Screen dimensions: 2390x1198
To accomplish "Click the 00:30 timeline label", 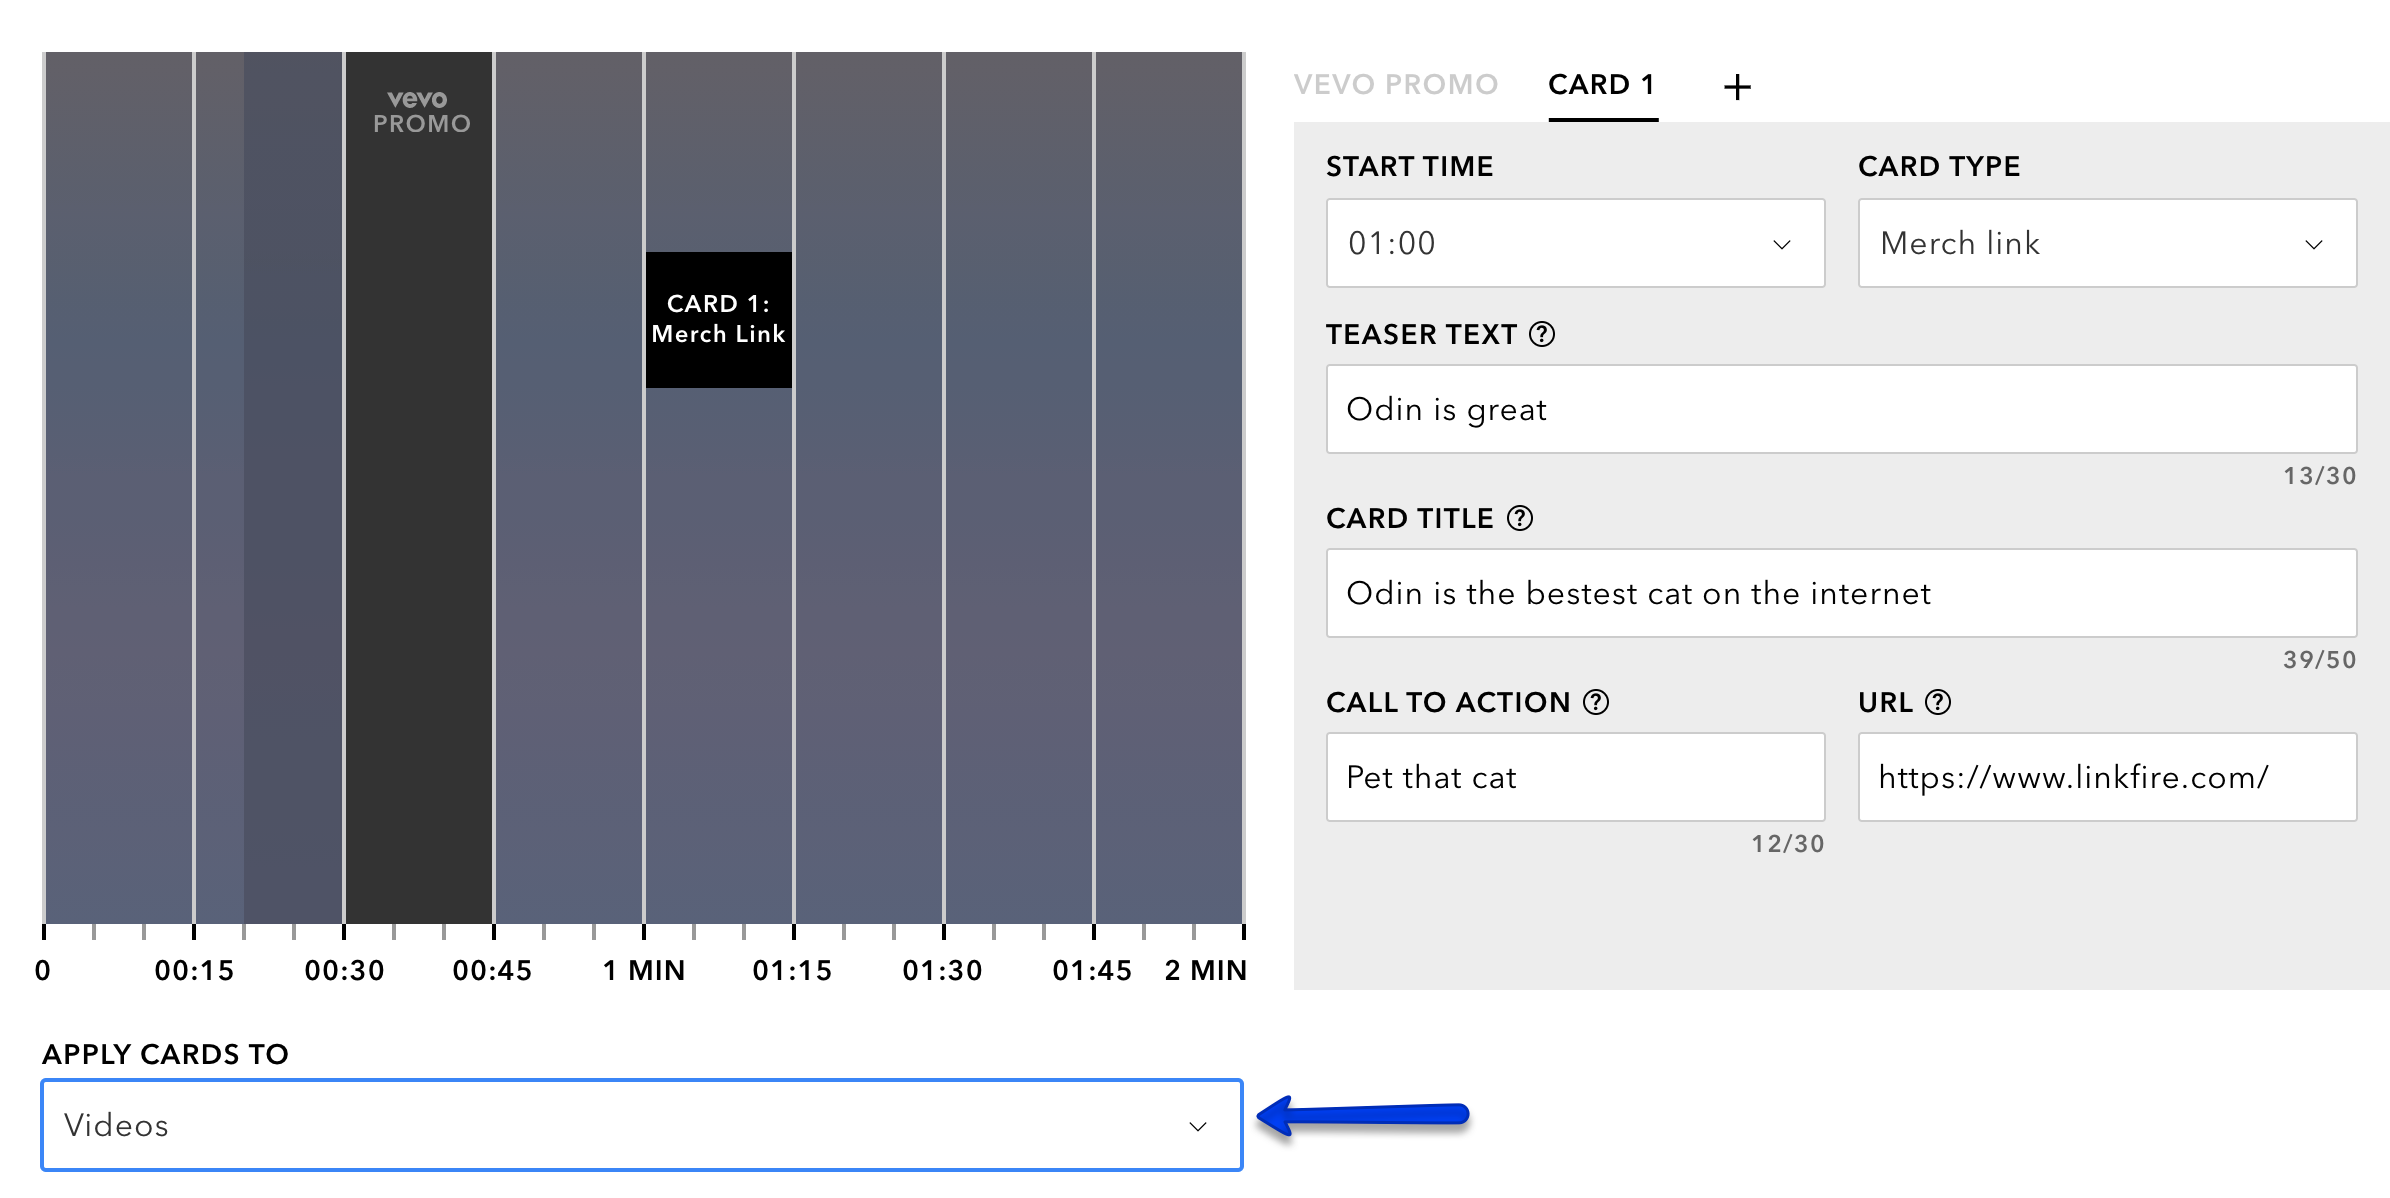I will (344, 970).
